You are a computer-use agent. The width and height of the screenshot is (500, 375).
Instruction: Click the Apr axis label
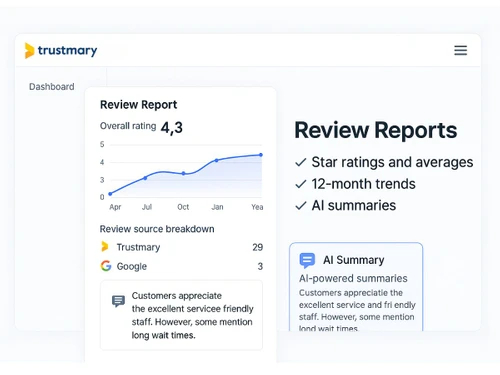coord(115,207)
